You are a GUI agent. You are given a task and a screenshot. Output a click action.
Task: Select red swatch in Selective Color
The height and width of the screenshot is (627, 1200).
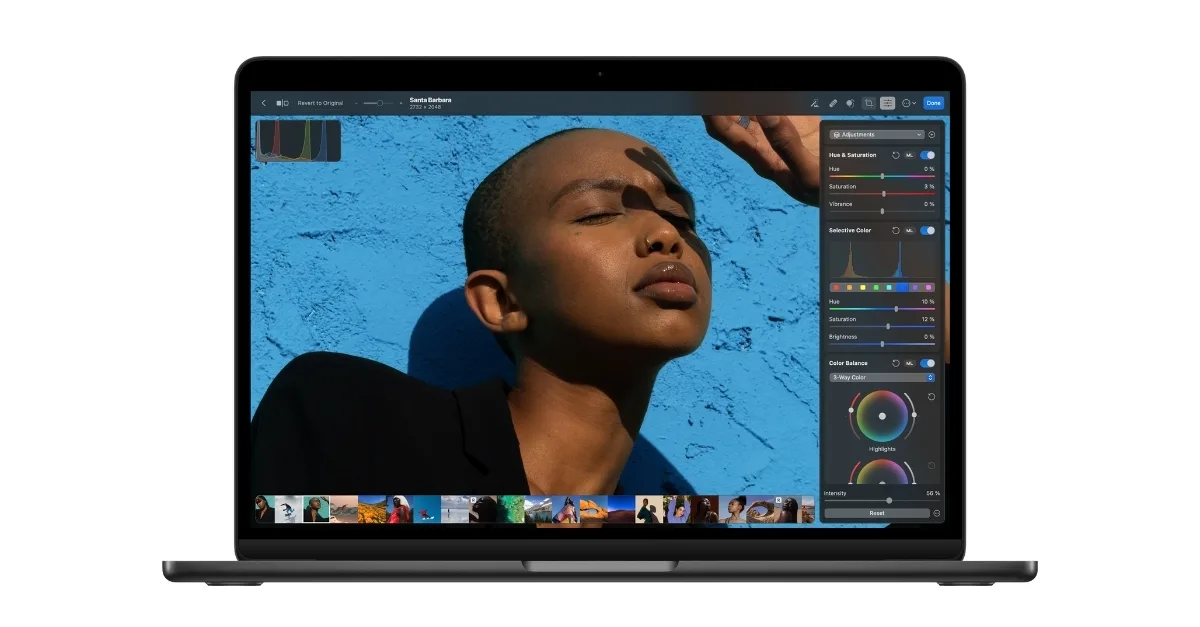836,287
